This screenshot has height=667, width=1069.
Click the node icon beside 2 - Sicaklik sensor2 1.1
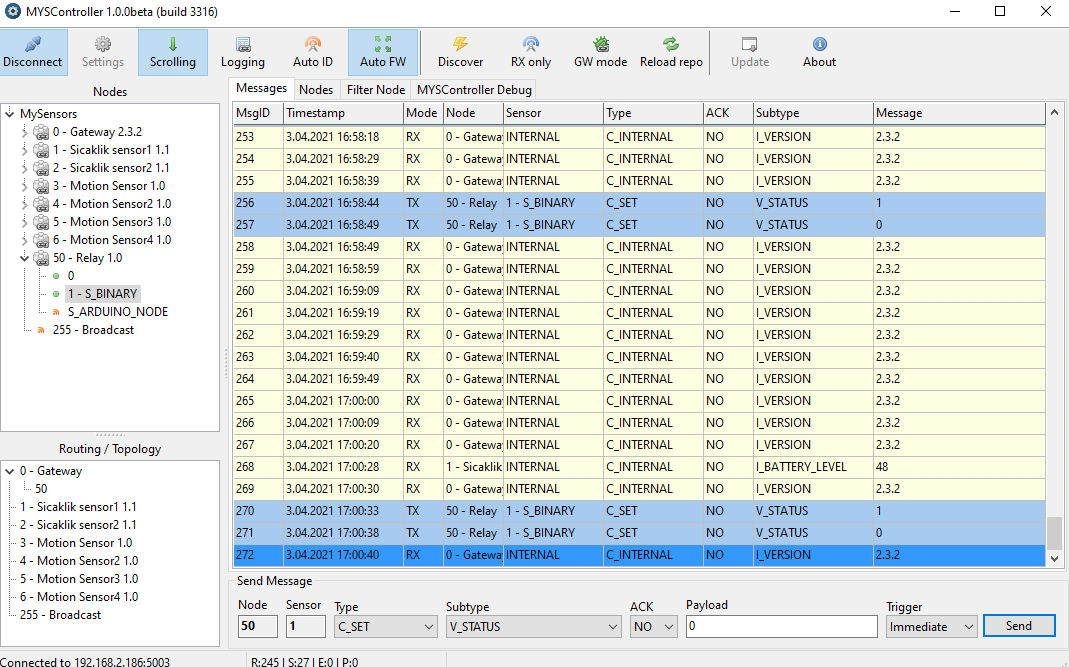pyautogui.click(x=42, y=168)
